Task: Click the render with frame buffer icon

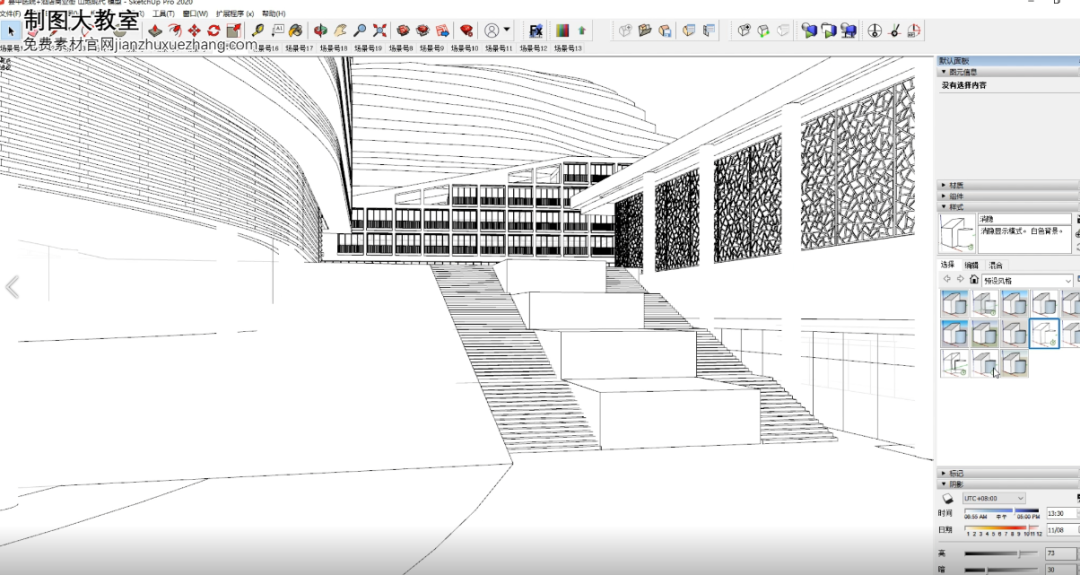Action: coord(828,30)
